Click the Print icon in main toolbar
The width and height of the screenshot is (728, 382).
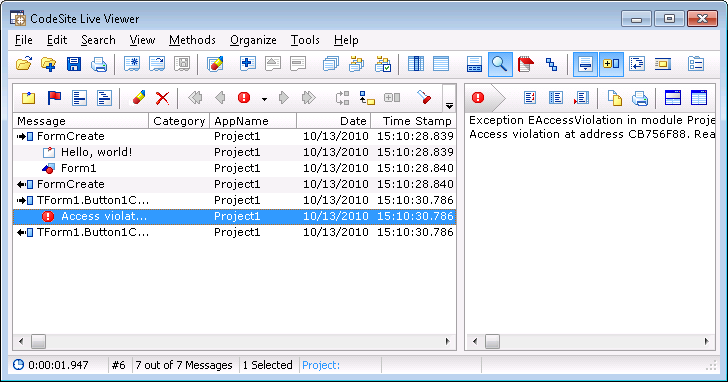point(98,64)
